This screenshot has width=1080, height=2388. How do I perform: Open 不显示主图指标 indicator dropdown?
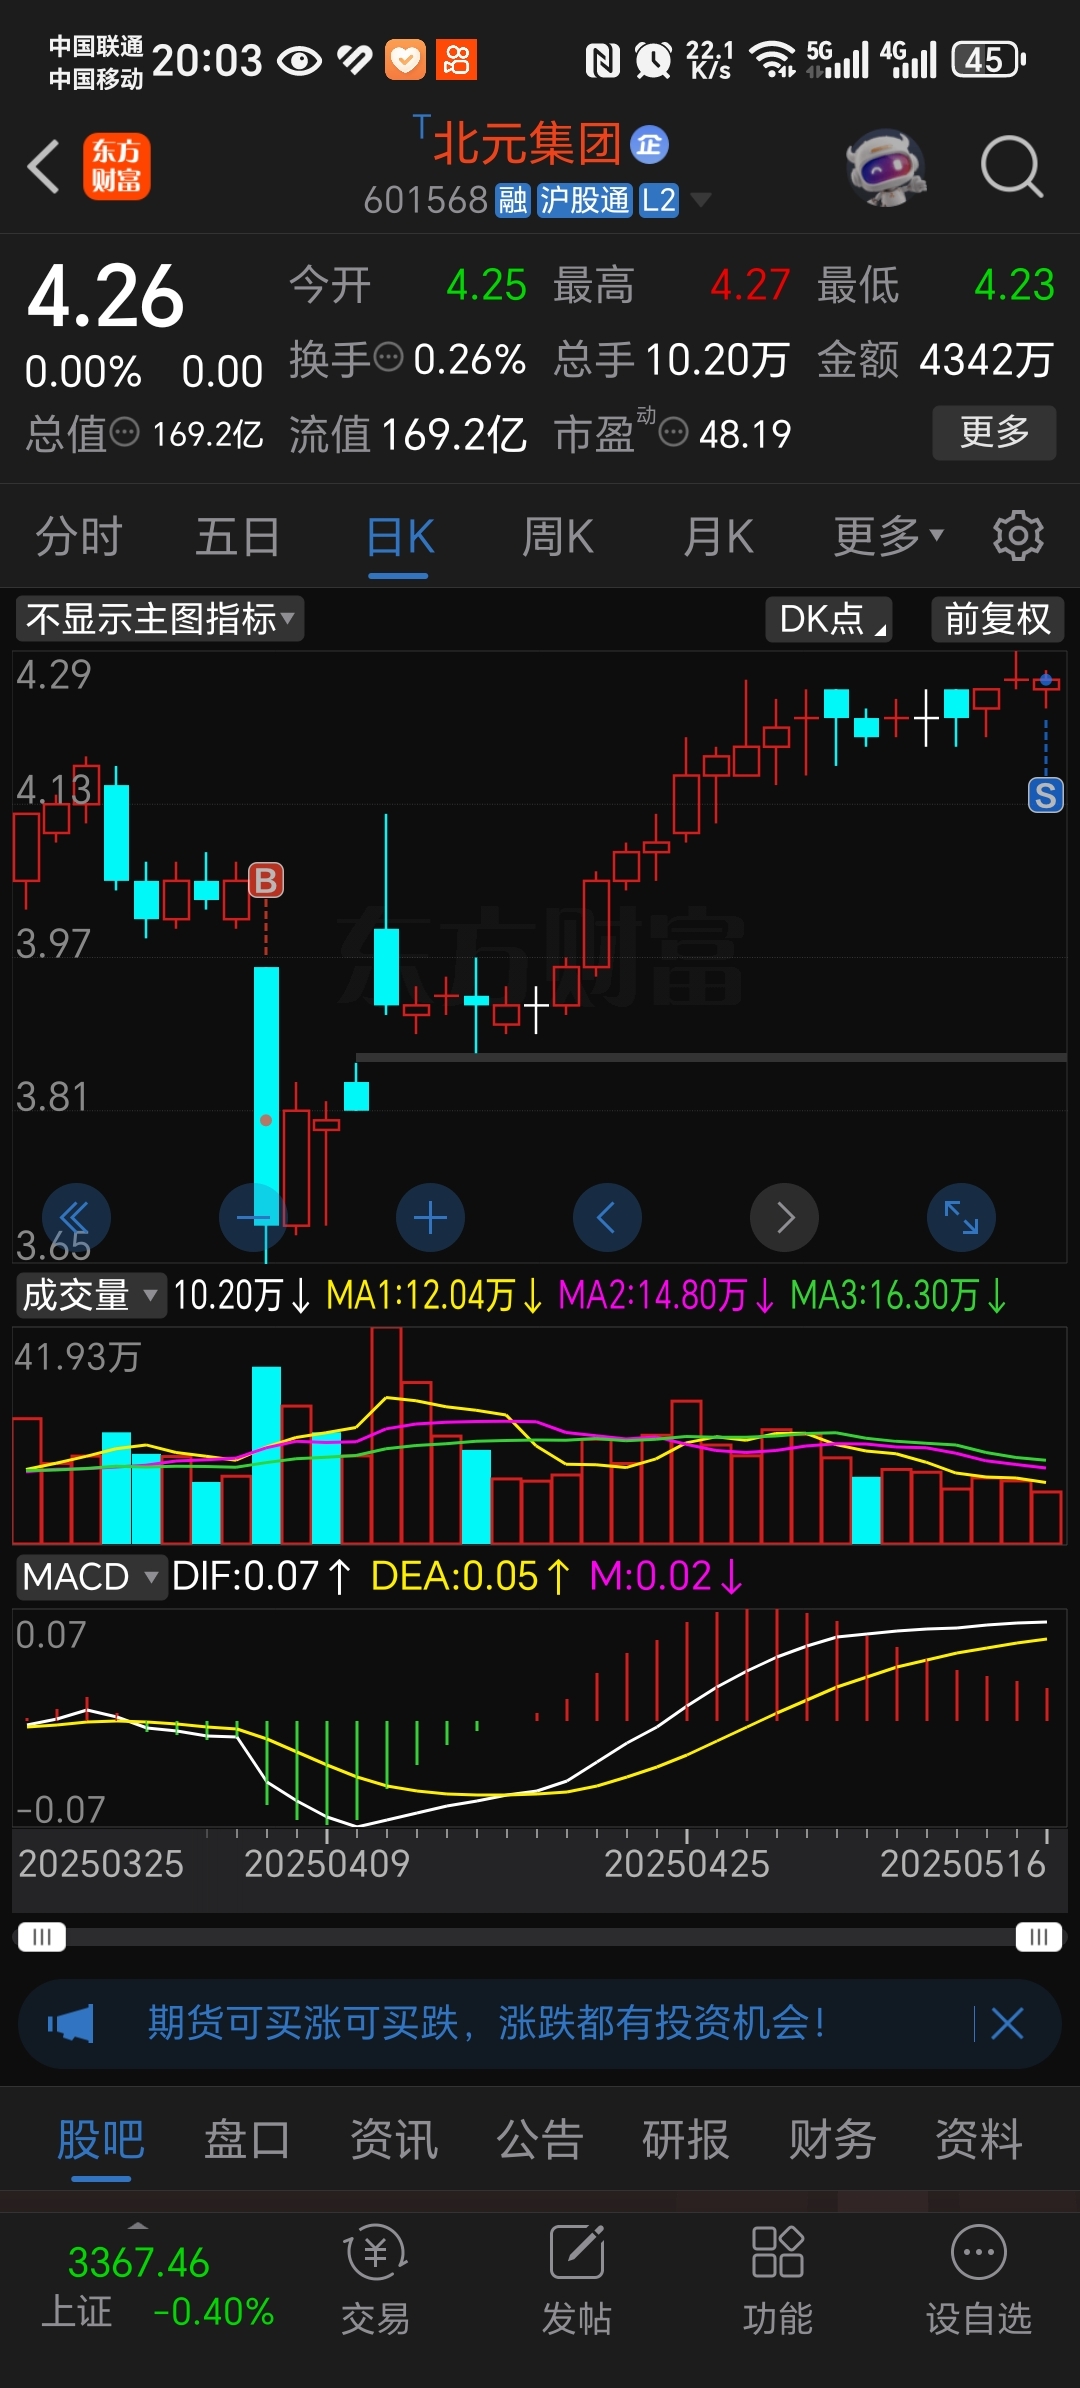(x=160, y=619)
